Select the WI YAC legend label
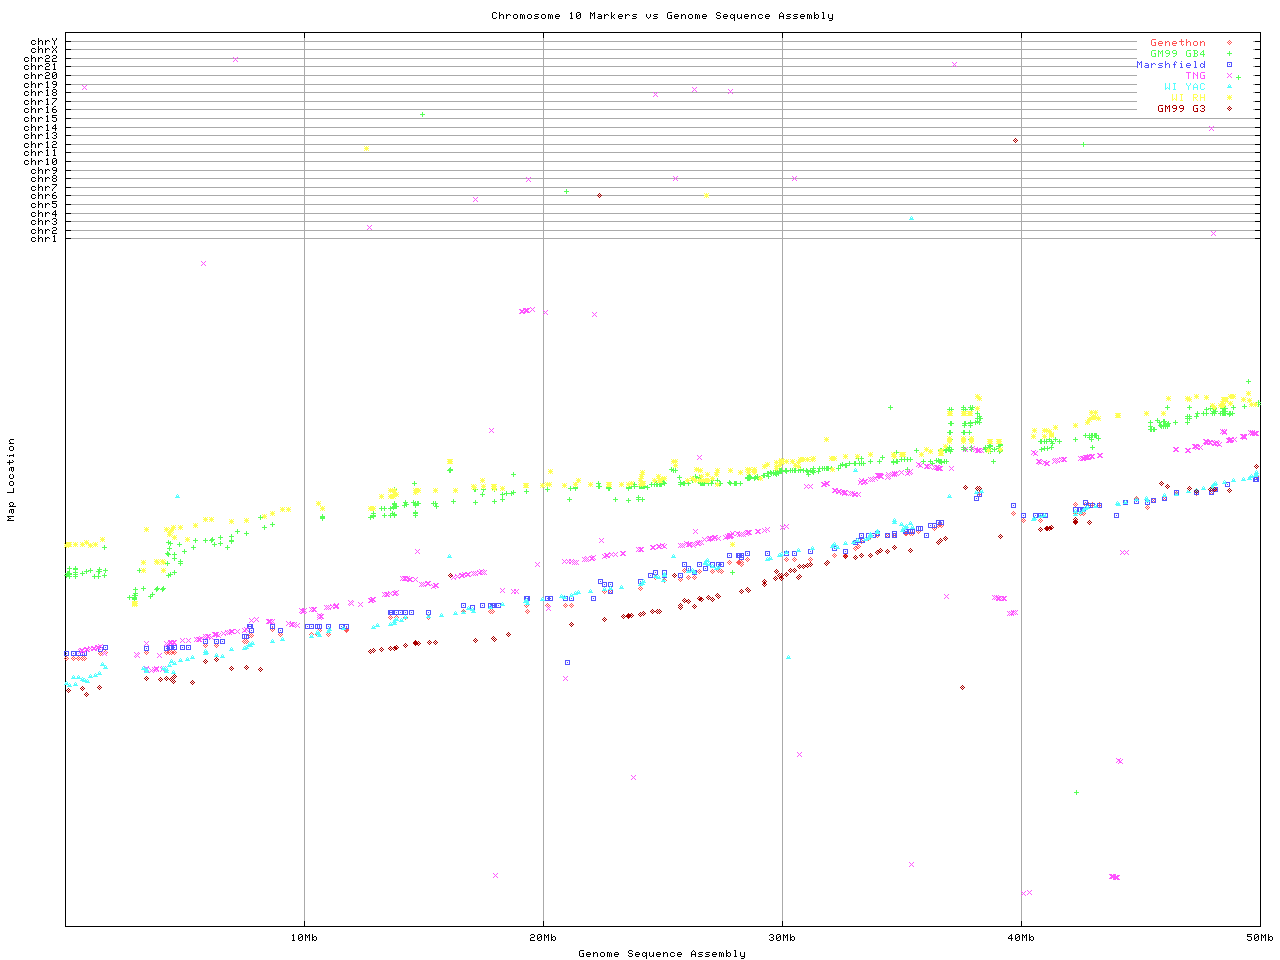Viewport: 1280px width, 960px height. 1184,87
